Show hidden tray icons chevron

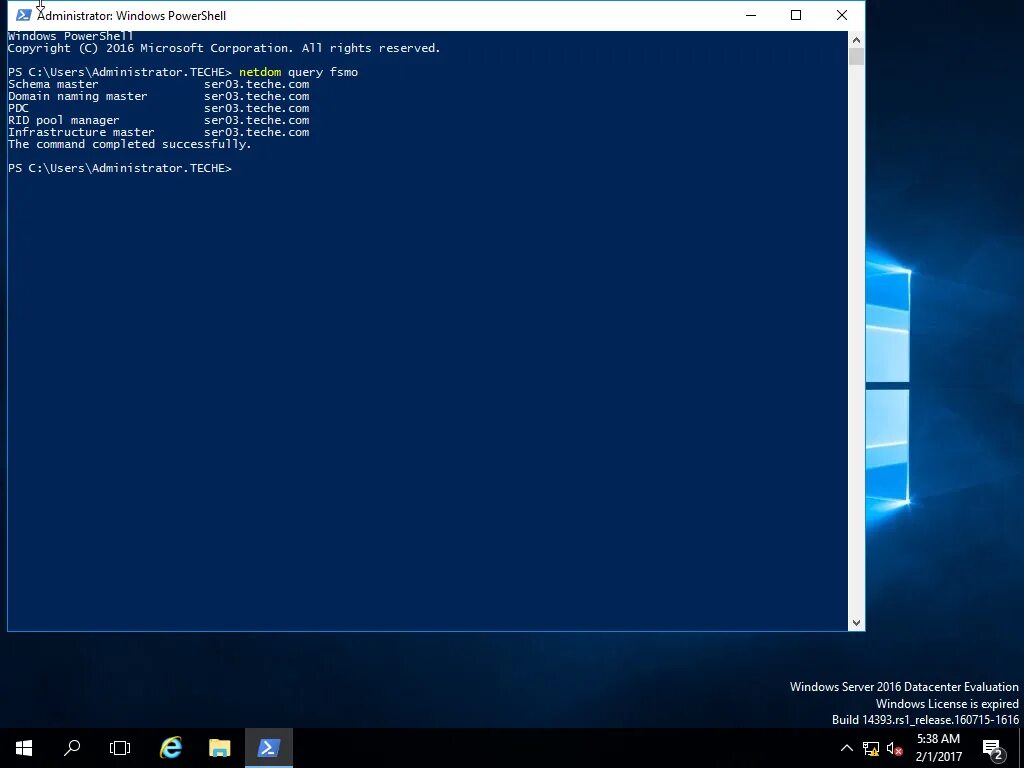click(846, 748)
